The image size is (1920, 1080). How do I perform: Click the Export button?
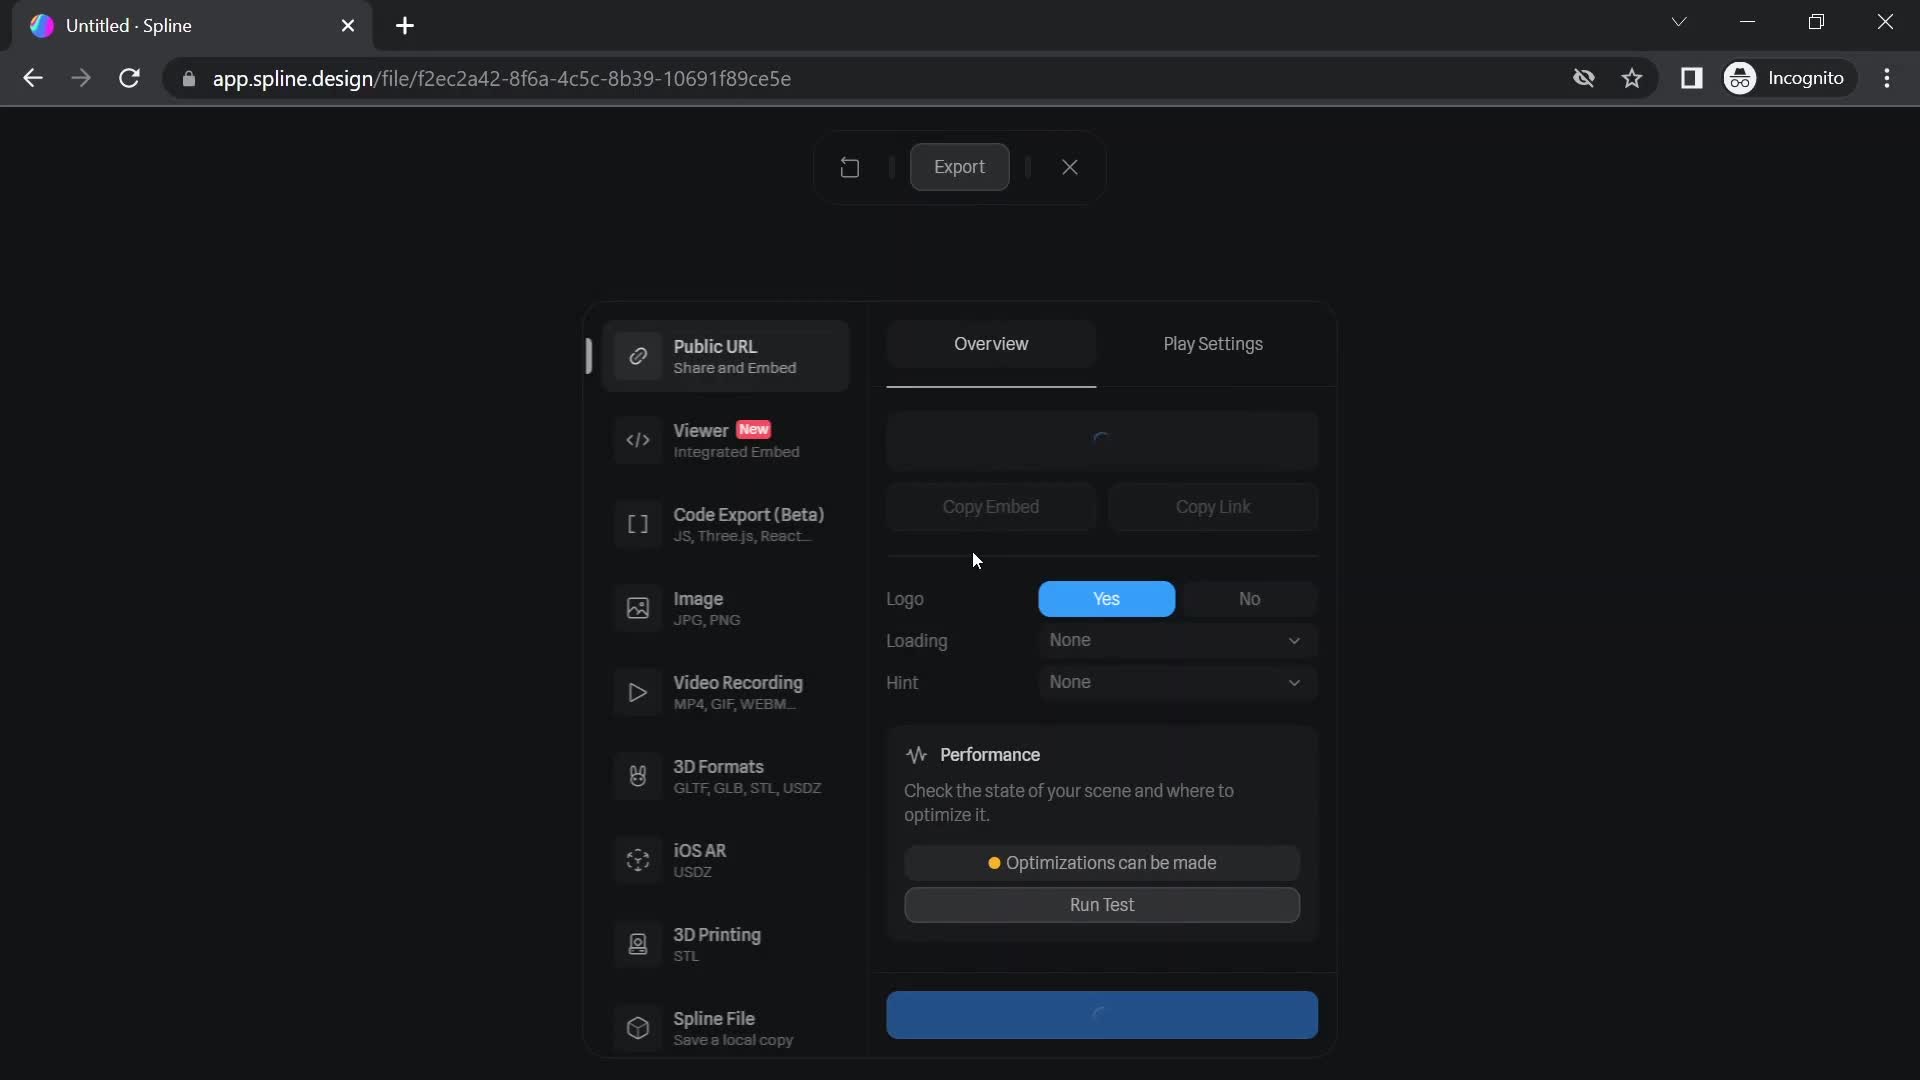pyautogui.click(x=959, y=167)
